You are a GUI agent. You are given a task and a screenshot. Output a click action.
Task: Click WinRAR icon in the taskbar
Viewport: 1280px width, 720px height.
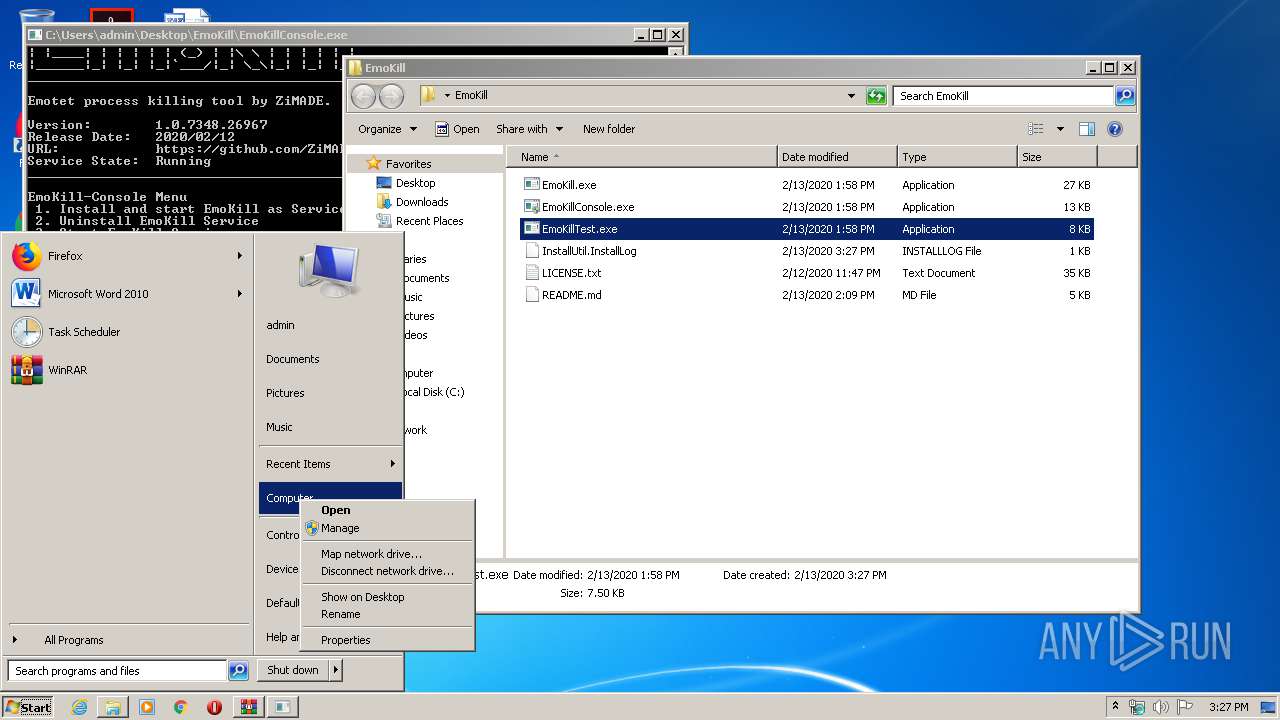tap(248, 707)
